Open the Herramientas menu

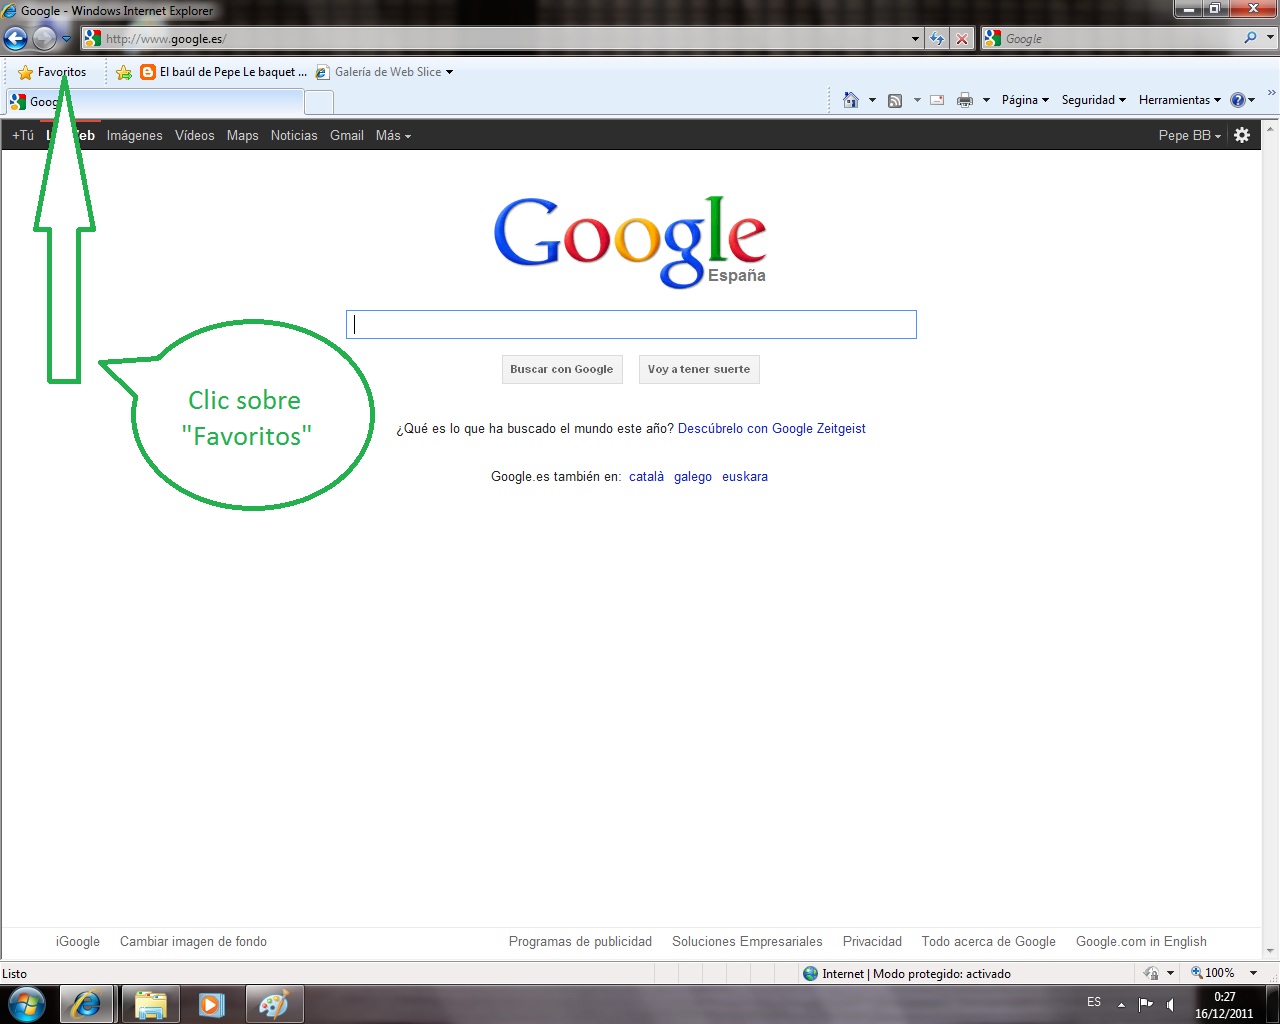click(1180, 100)
